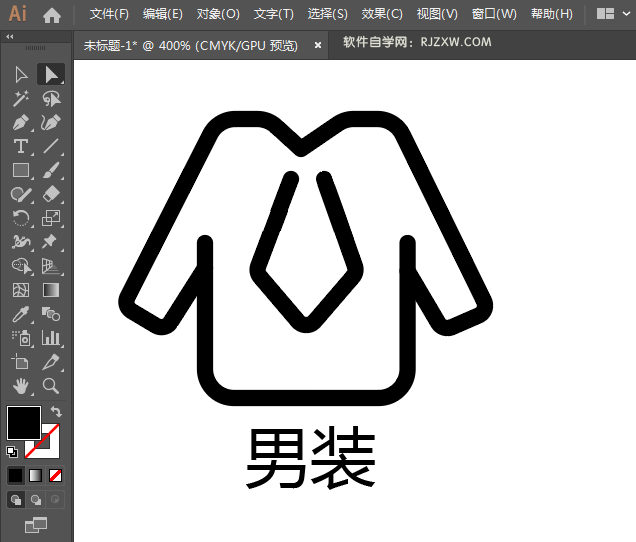
Task: Enable Draw Behind mode
Action: pyautogui.click(x=36, y=500)
